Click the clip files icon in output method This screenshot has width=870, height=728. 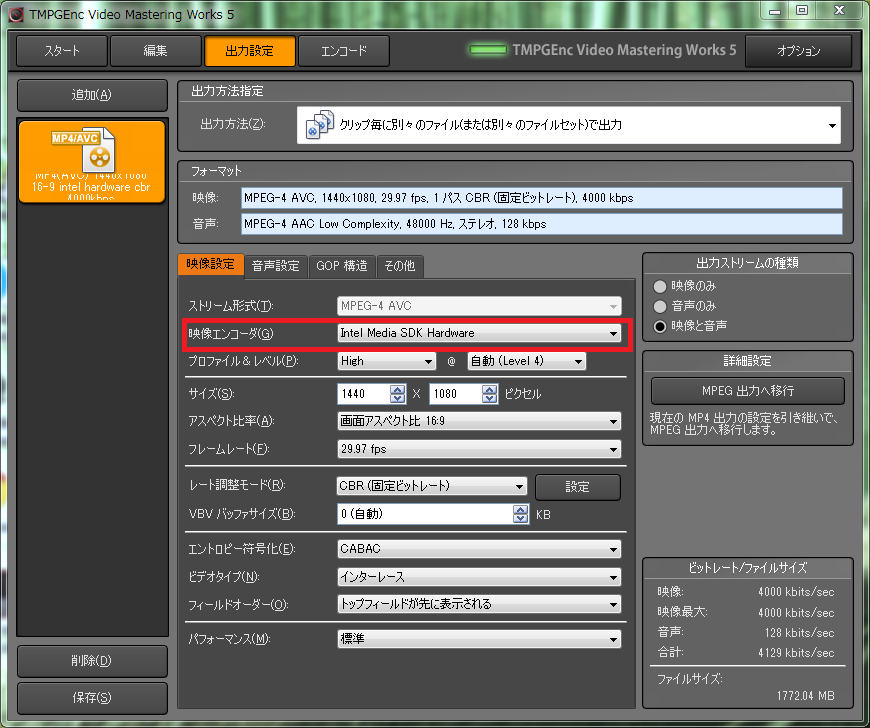(x=320, y=124)
